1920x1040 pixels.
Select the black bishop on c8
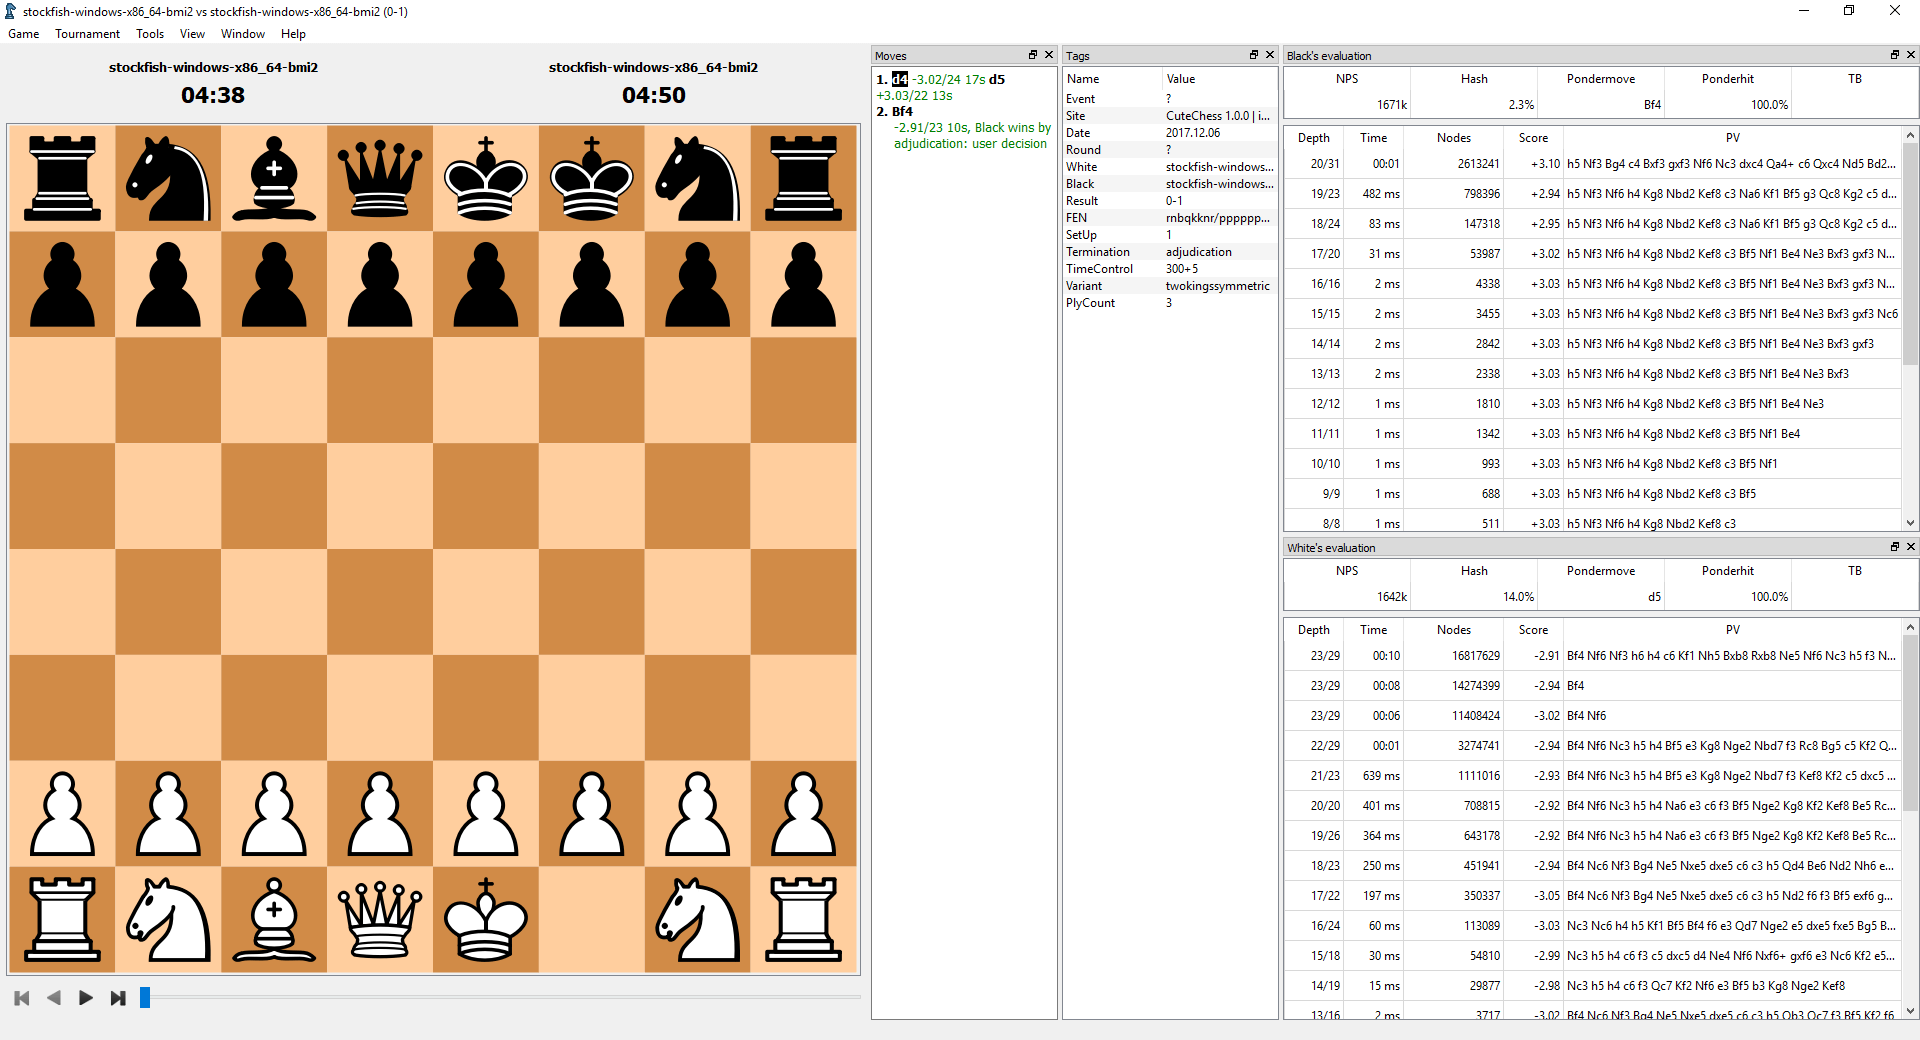click(x=274, y=178)
